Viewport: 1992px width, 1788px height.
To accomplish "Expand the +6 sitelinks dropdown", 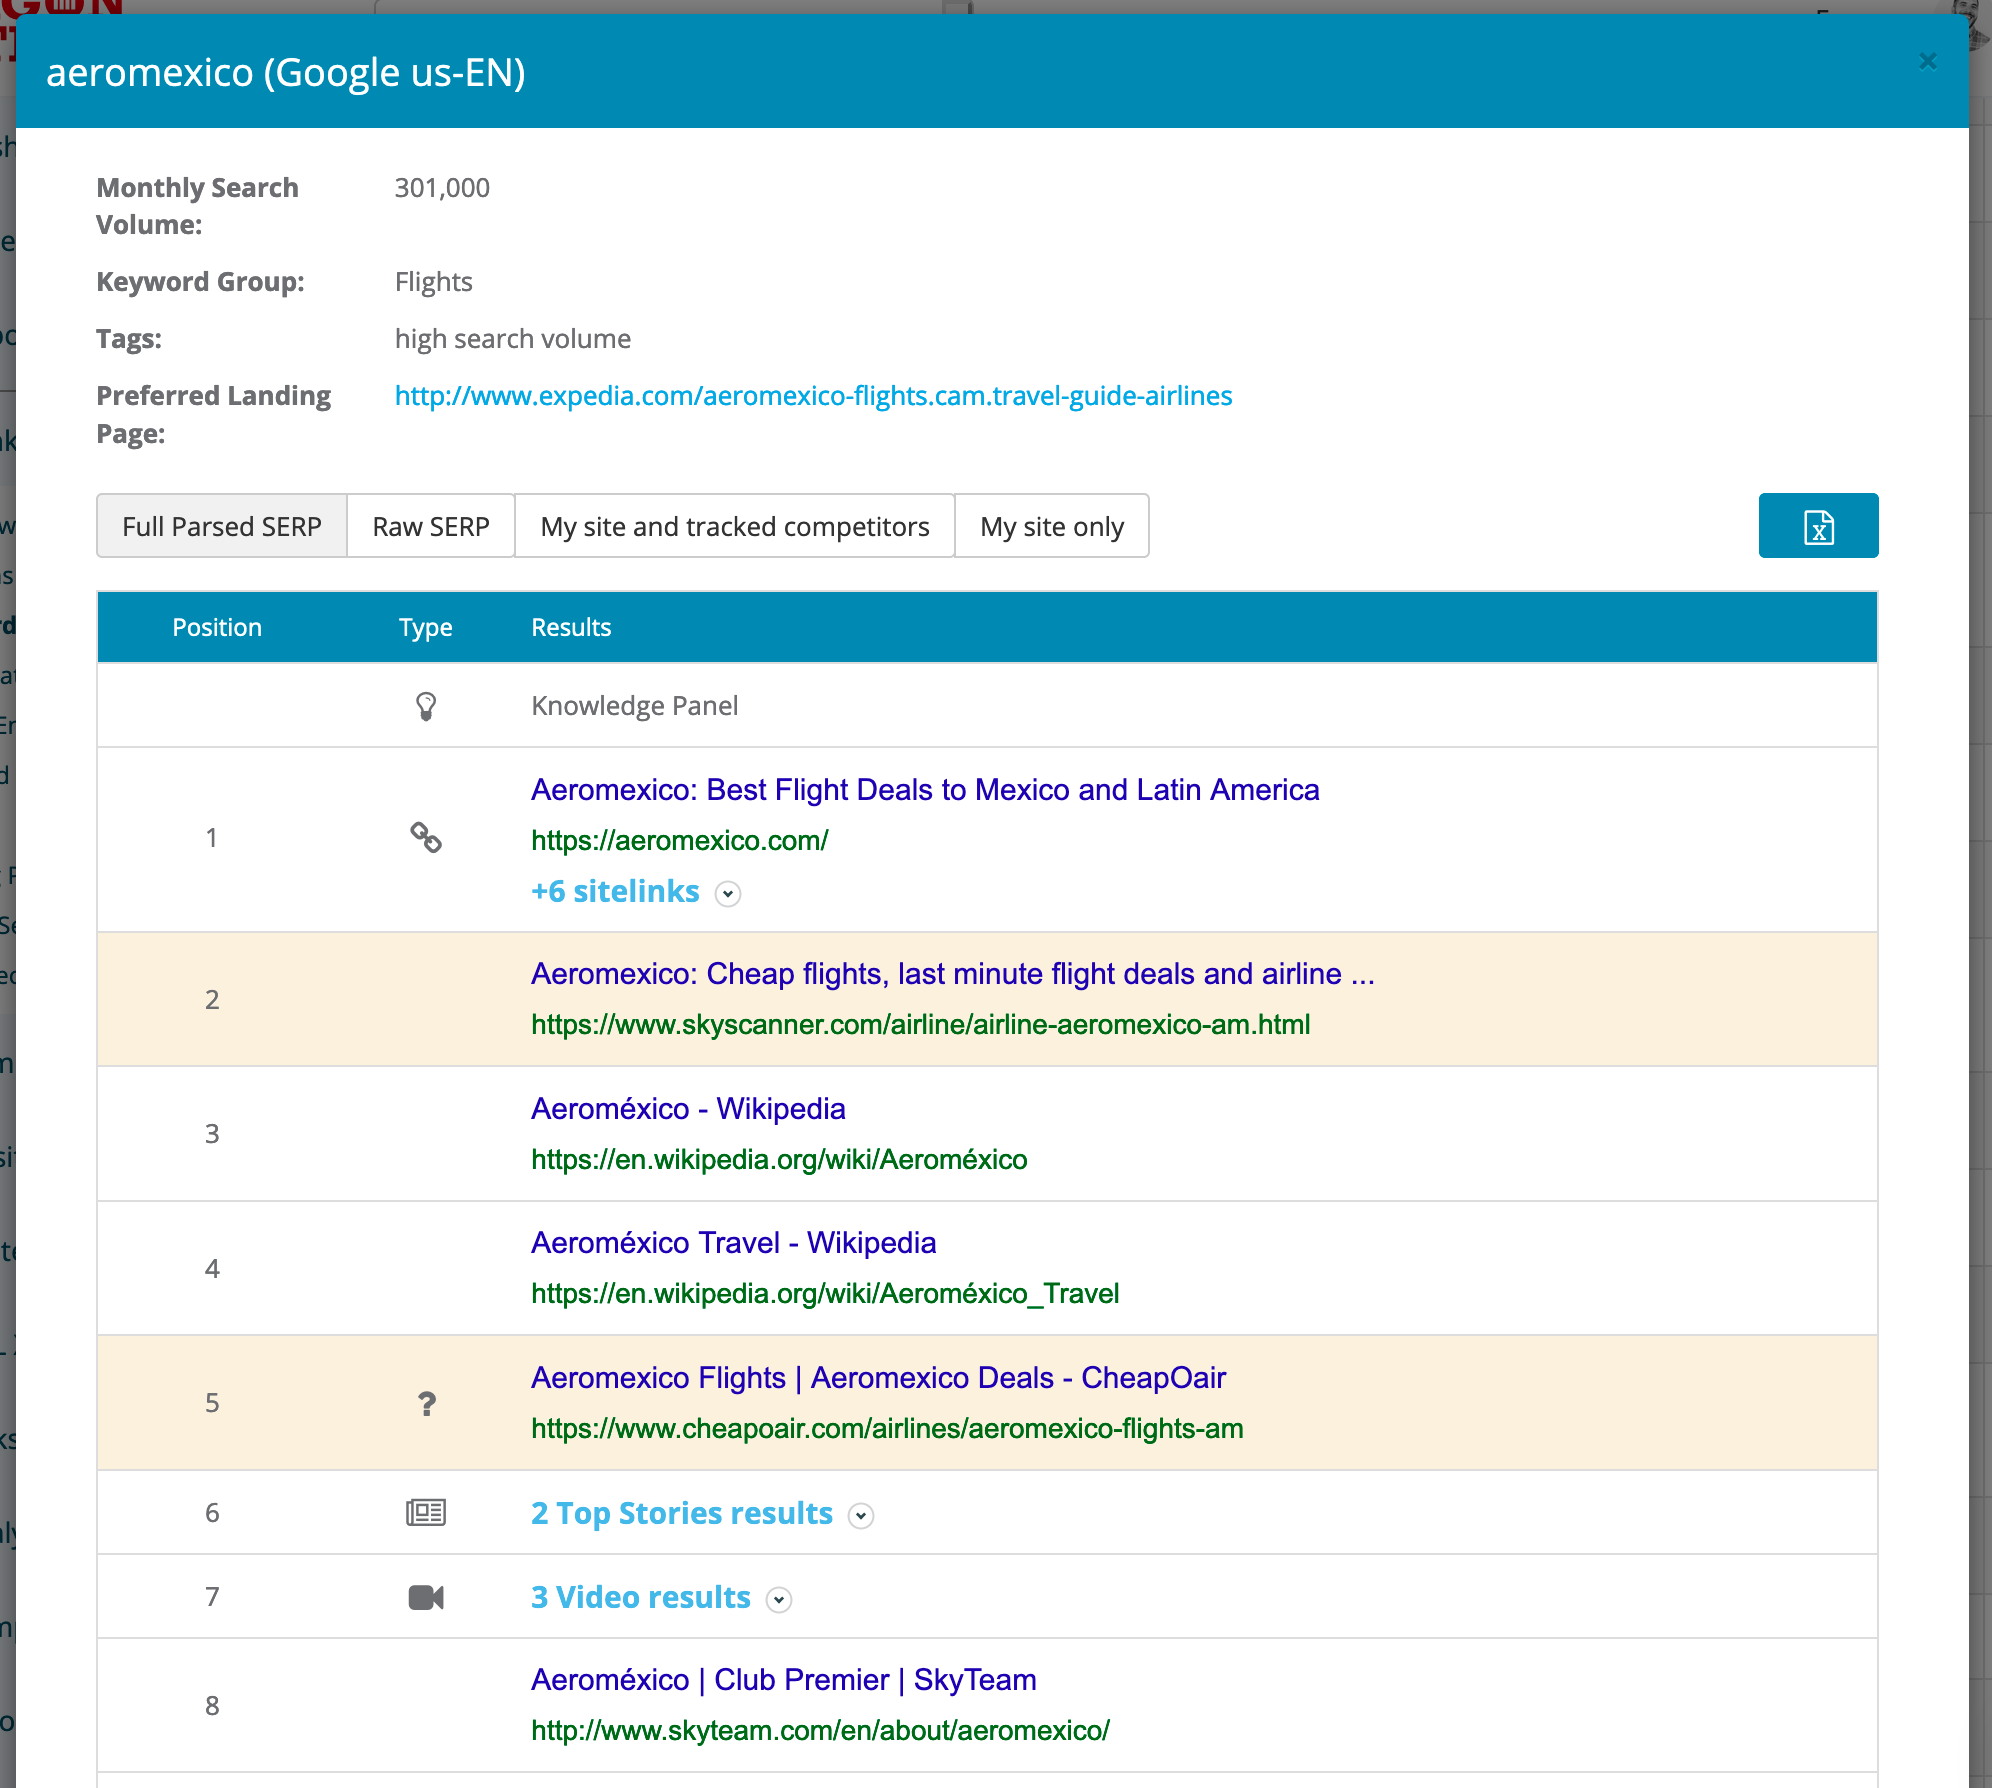I will click(727, 892).
